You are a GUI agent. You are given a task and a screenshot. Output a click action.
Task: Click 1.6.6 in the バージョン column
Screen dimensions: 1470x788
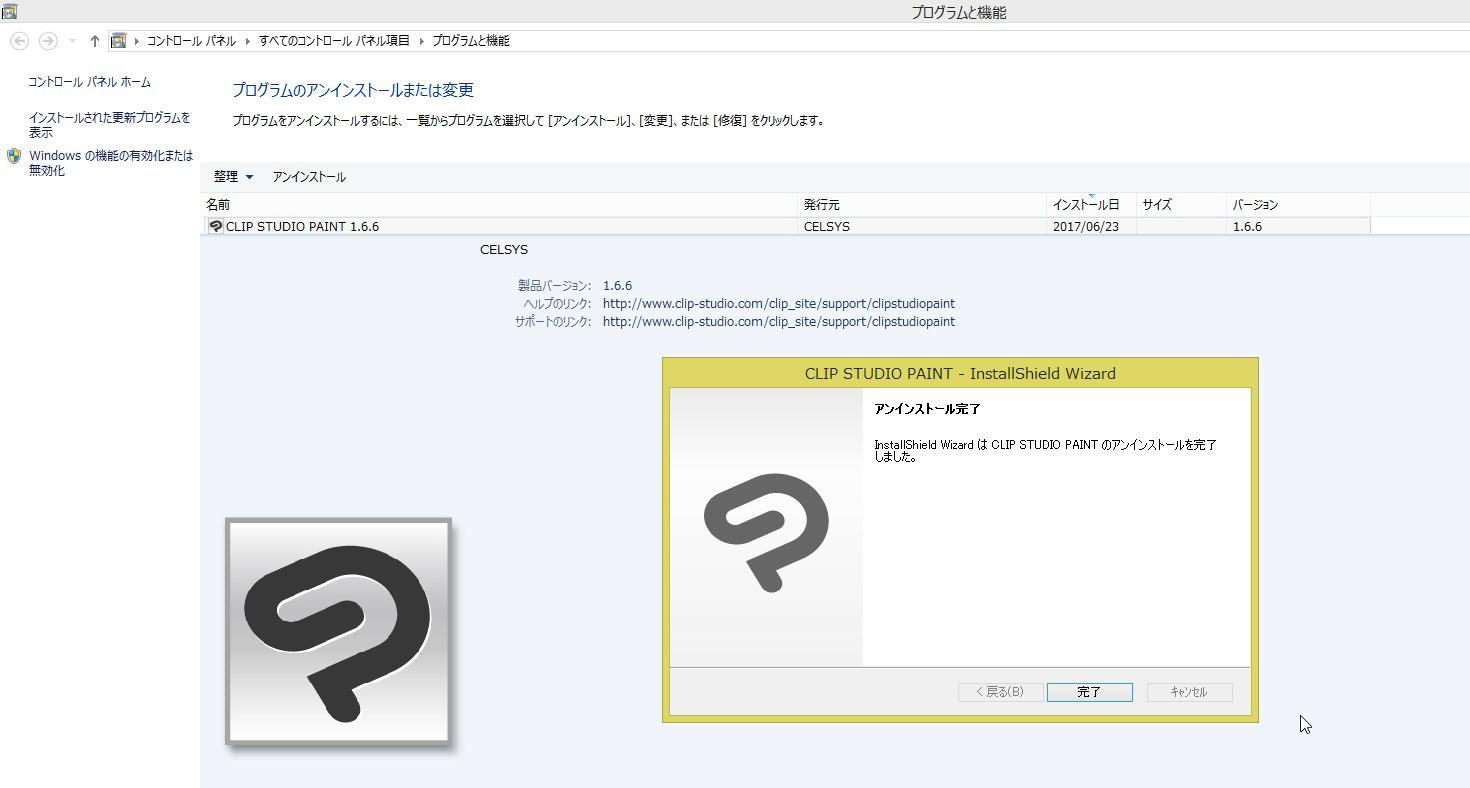(1247, 227)
